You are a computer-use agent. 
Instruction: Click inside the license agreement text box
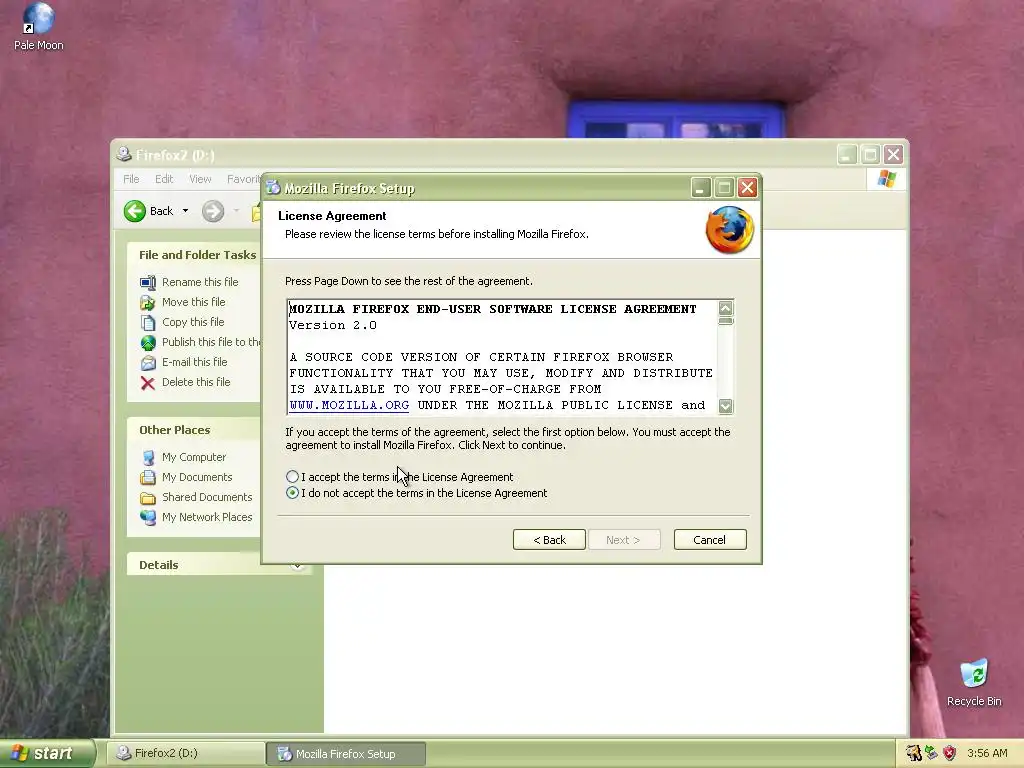[x=502, y=357]
